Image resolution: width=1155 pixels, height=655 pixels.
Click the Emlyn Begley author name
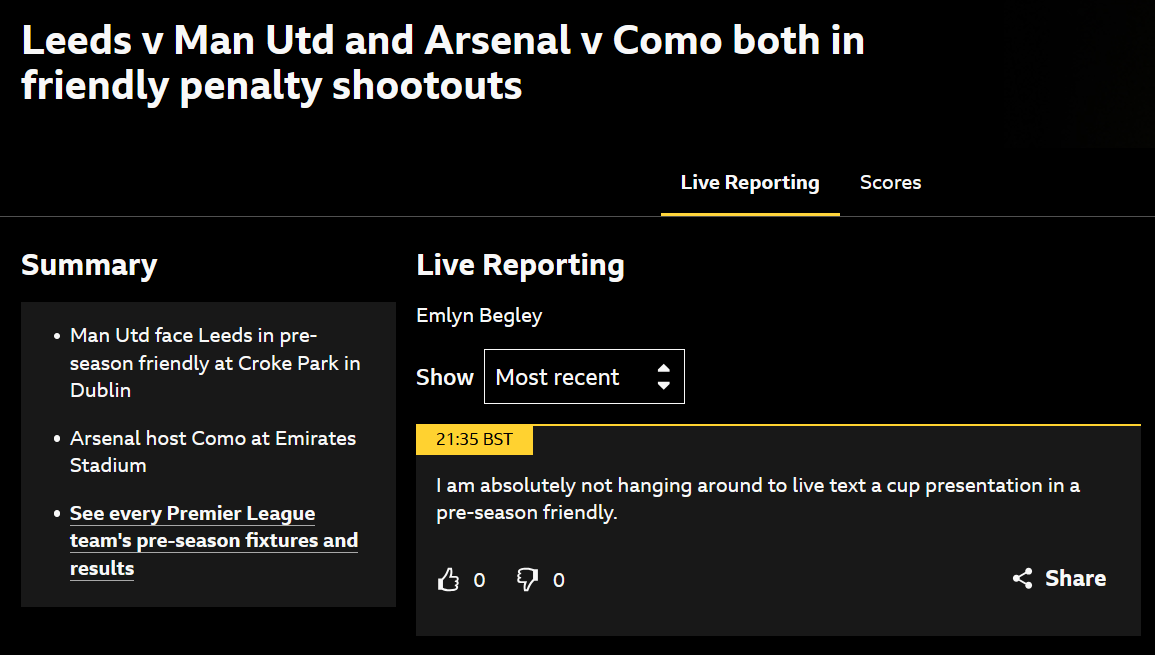tap(480, 315)
